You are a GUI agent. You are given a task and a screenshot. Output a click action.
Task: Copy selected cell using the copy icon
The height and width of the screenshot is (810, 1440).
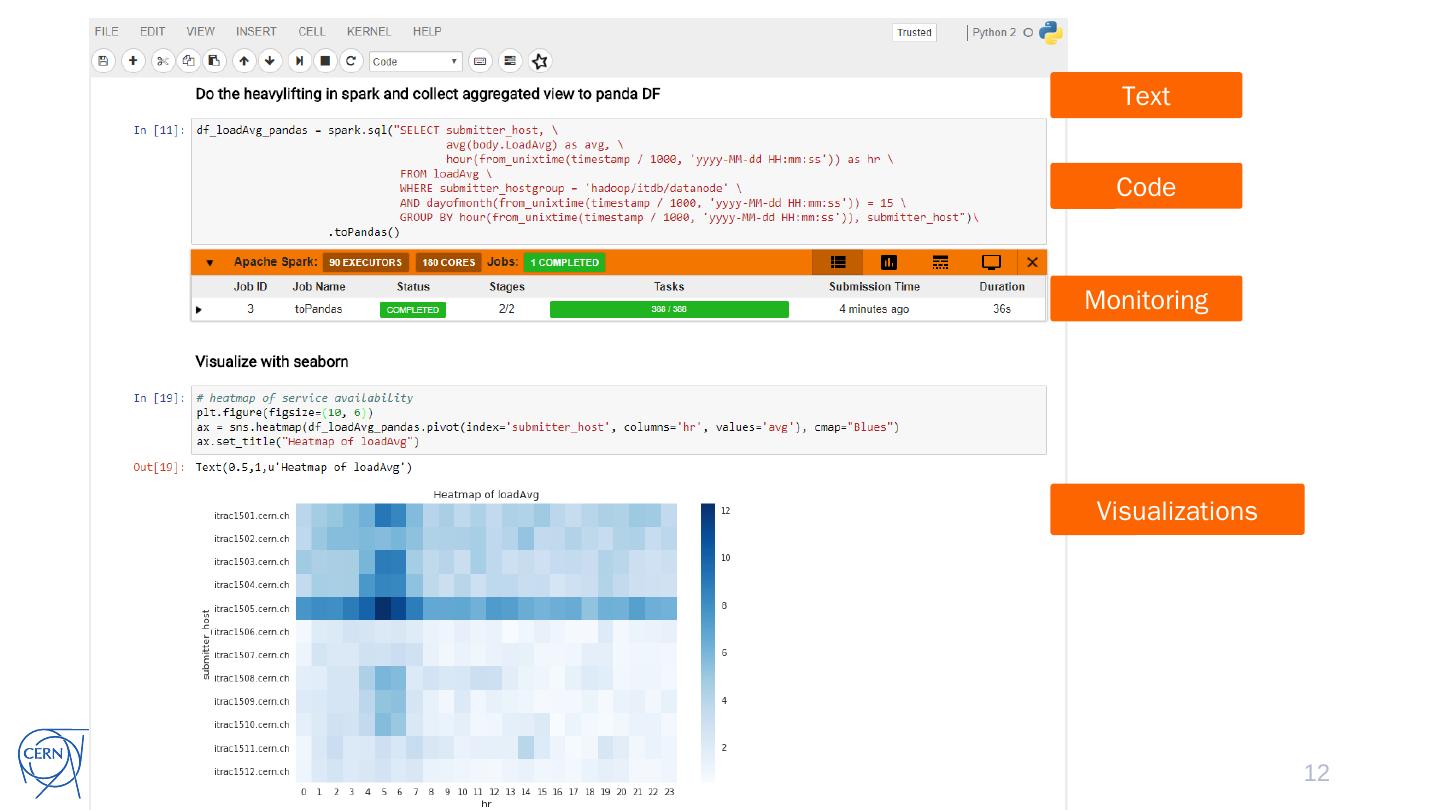point(189,61)
